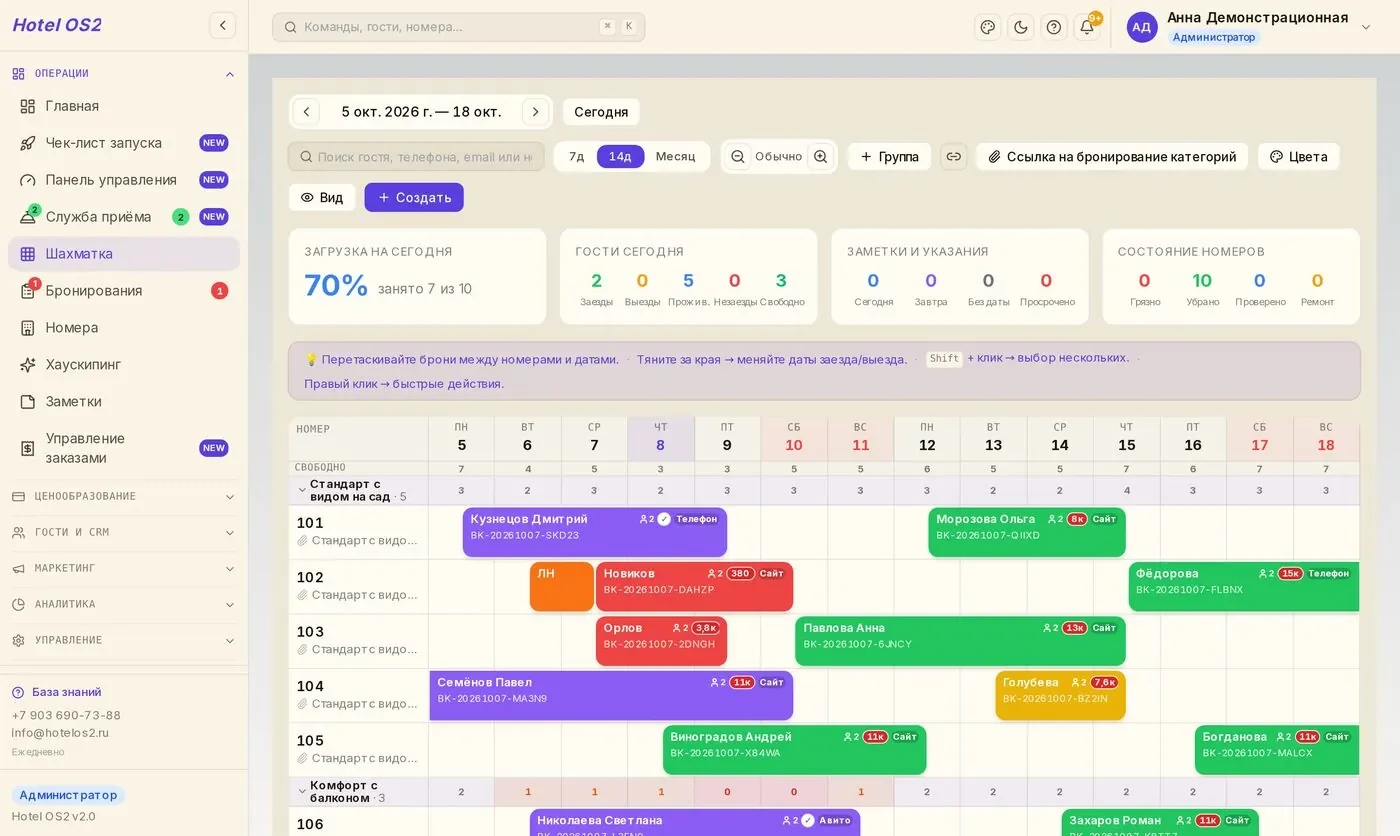Image resolution: width=1400 pixels, height=836 pixels.
Task: Open the help question mark icon
Action: [x=1054, y=27]
